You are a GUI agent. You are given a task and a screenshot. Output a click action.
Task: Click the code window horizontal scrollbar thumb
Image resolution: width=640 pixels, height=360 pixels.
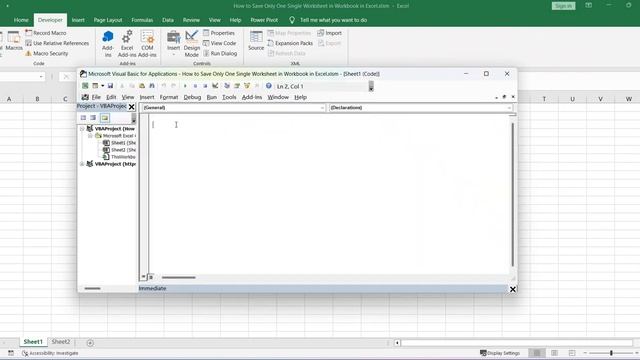click(x=178, y=278)
